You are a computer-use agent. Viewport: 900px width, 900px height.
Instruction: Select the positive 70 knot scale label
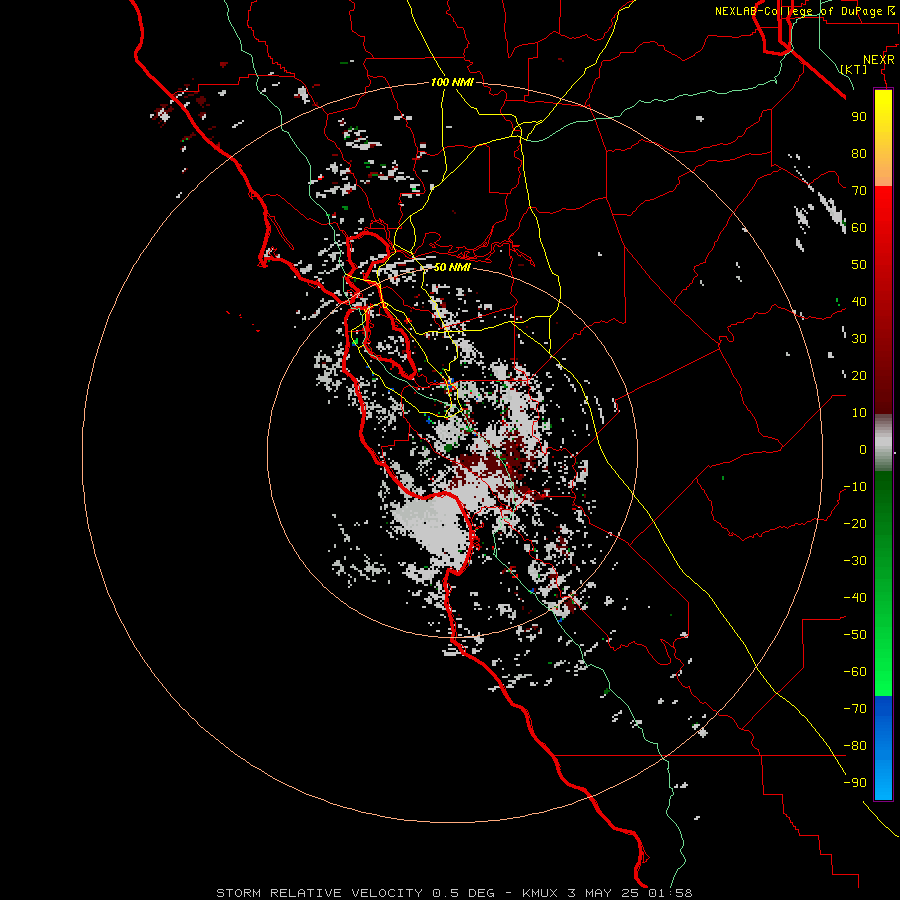click(x=859, y=191)
